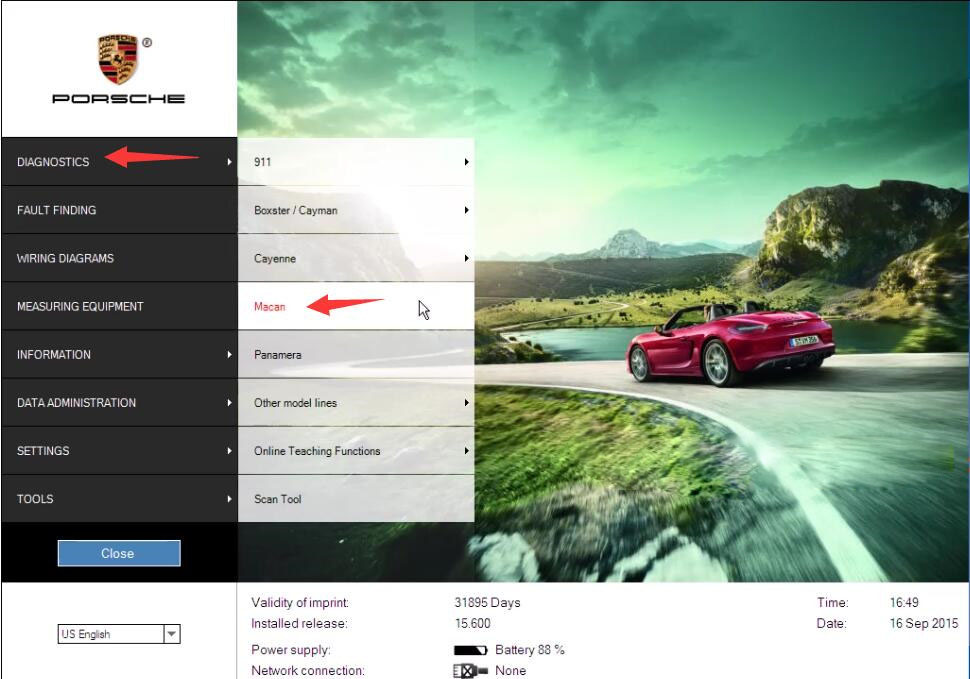Image resolution: width=970 pixels, height=679 pixels.
Task: Click the "31895 Days" validity value
Action: click(487, 603)
